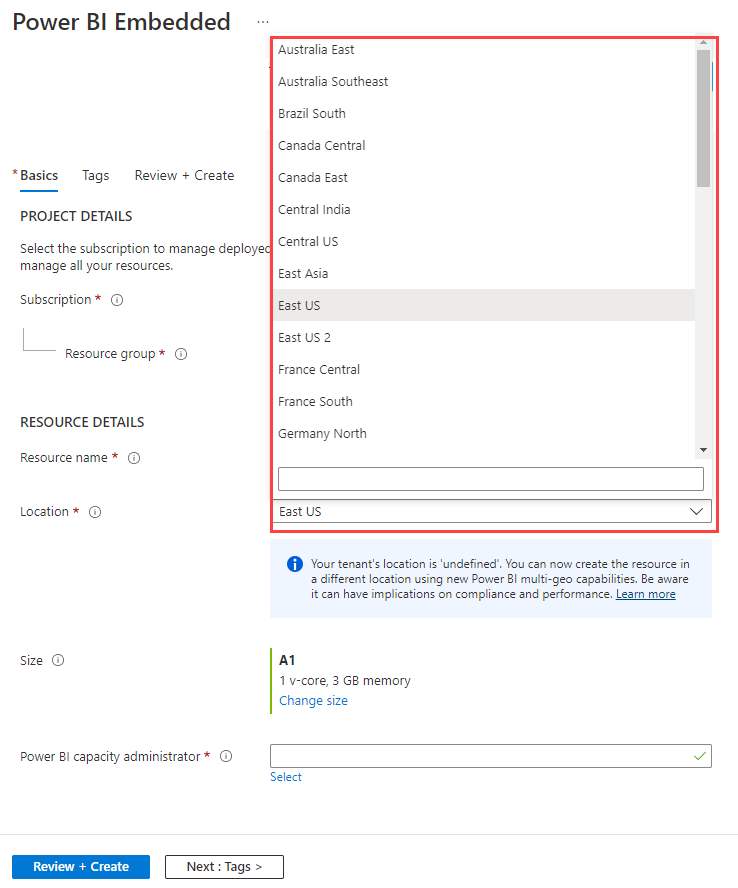Open the ellipsis menu beside the title
The height and width of the screenshot is (888, 738).
pos(263,21)
